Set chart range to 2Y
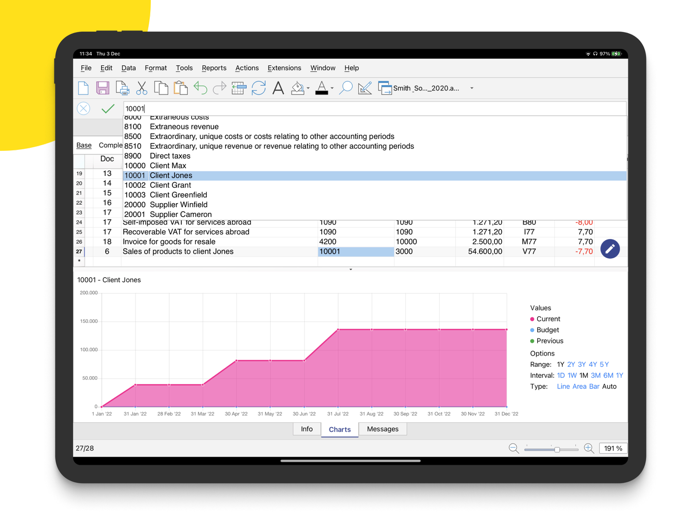The width and height of the screenshot is (700, 525). point(571,364)
